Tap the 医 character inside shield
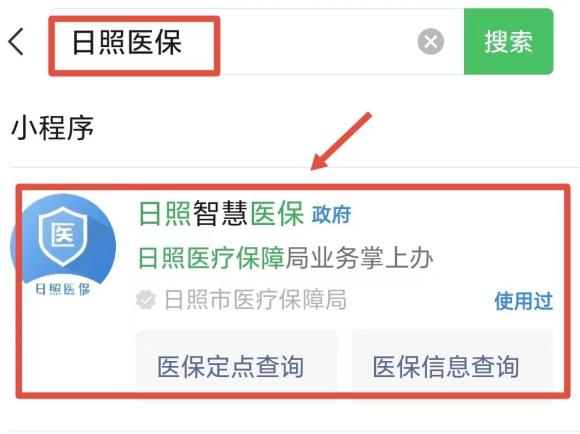Screen dimensions: 580x434 coord(63,235)
